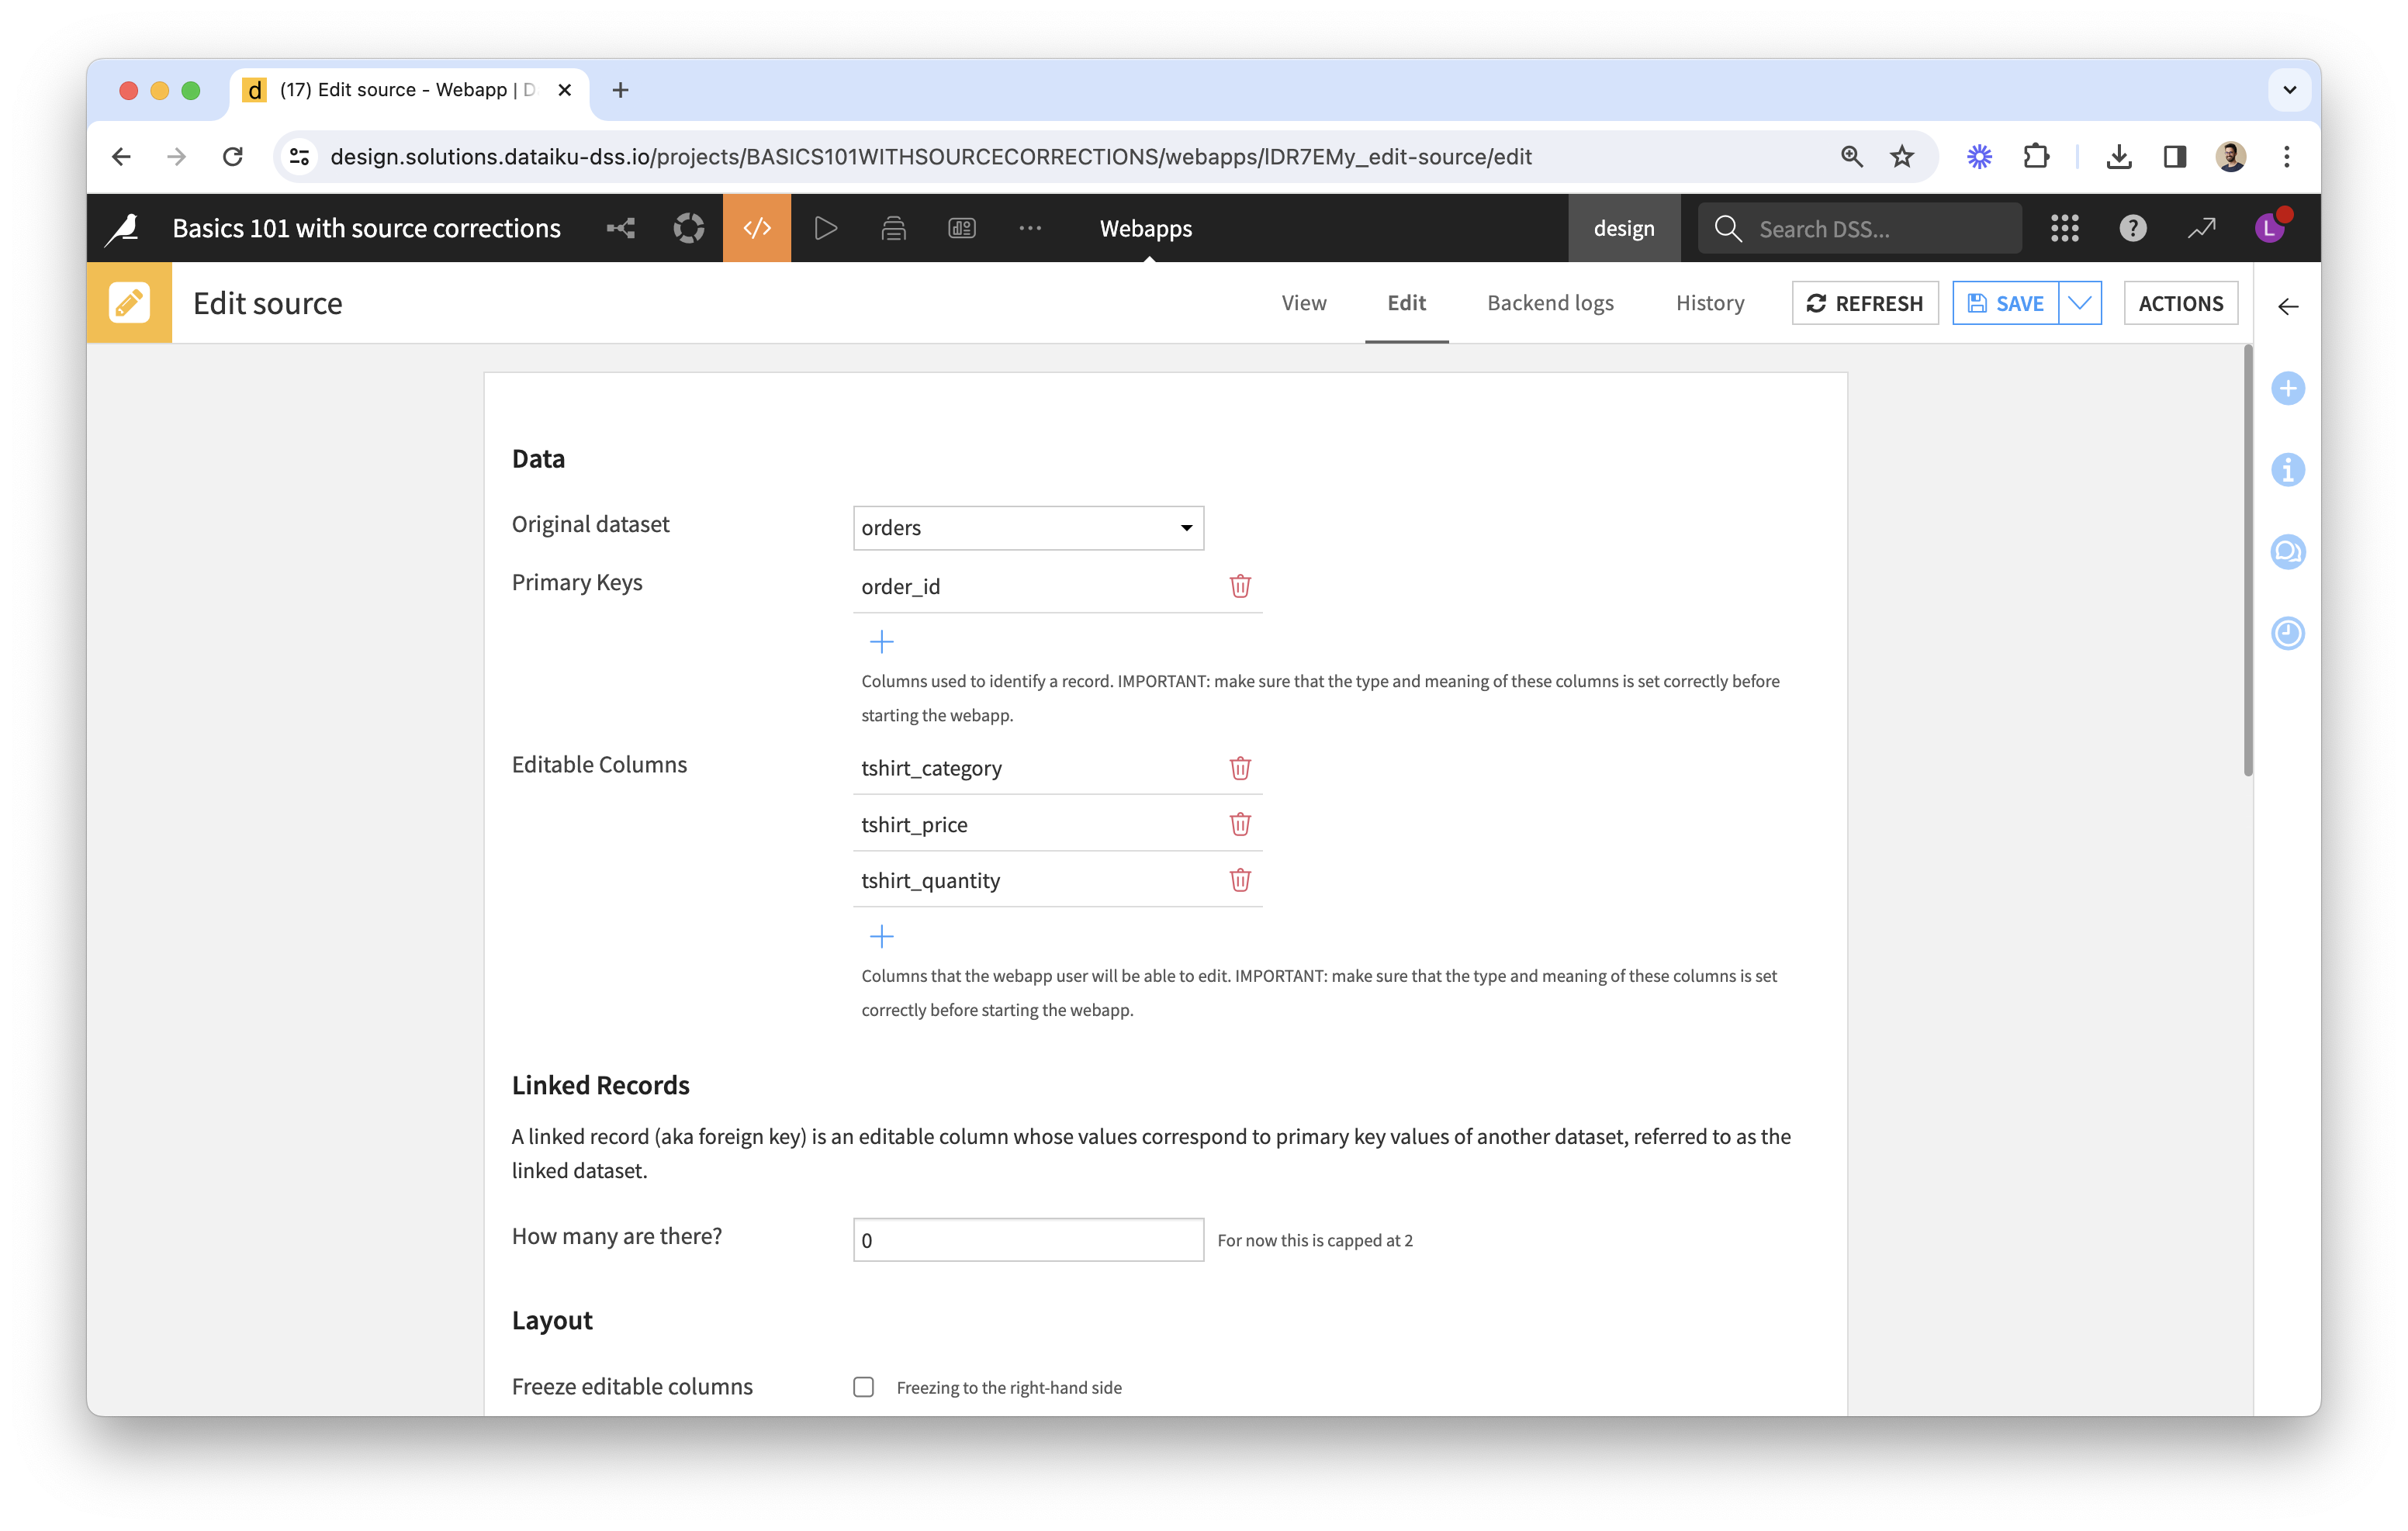Delete tshirt_price using its trash icon
The width and height of the screenshot is (2408, 1531).
pos(1240,824)
